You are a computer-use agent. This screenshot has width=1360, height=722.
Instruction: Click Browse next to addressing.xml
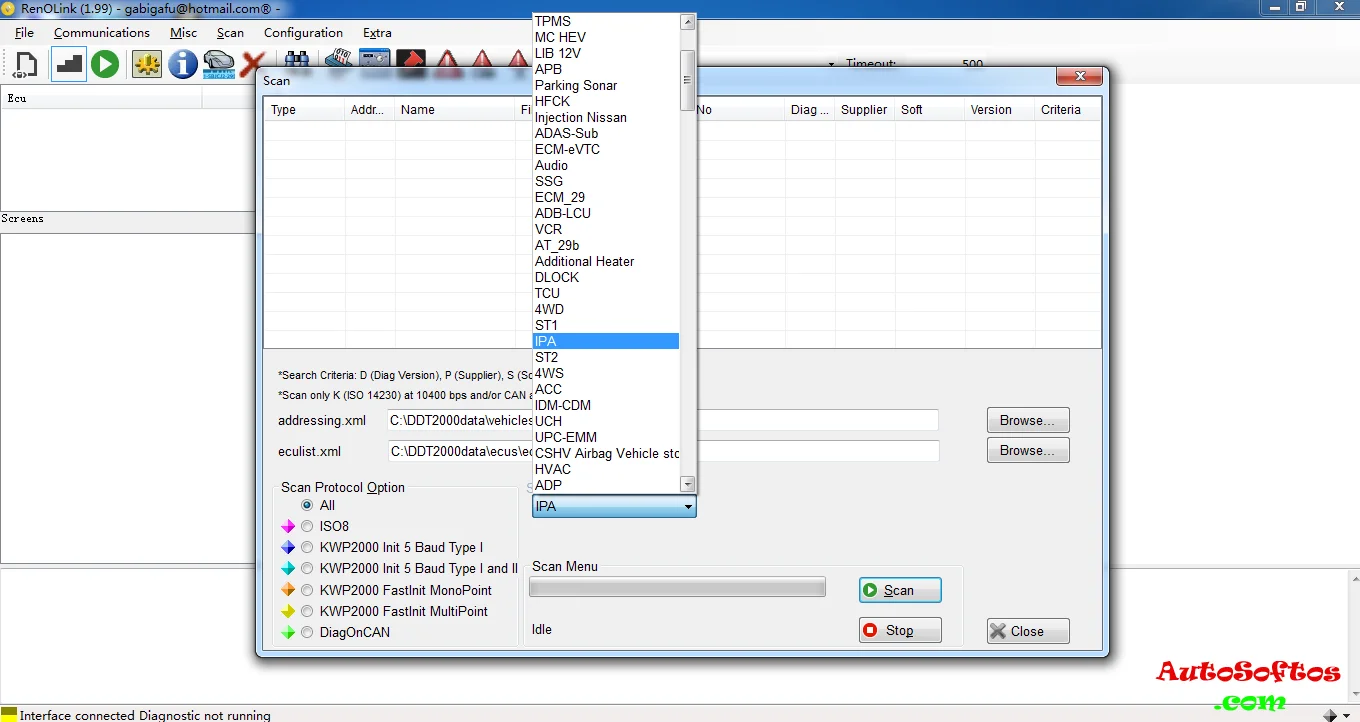coord(1027,420)
